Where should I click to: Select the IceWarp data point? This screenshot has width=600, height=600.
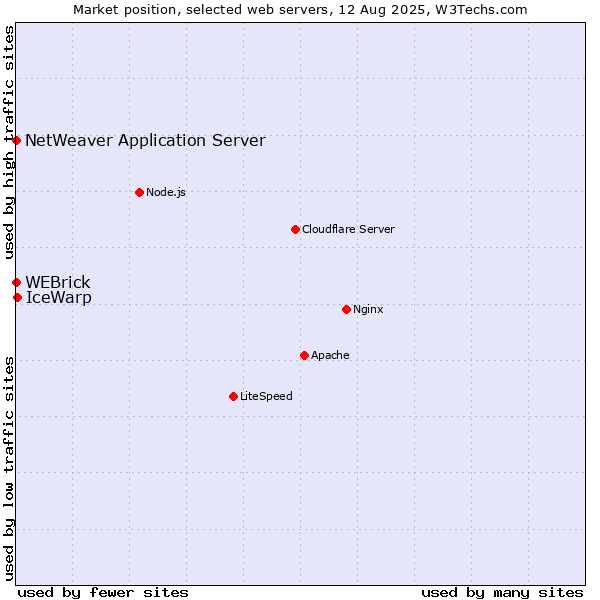point(18,297)
